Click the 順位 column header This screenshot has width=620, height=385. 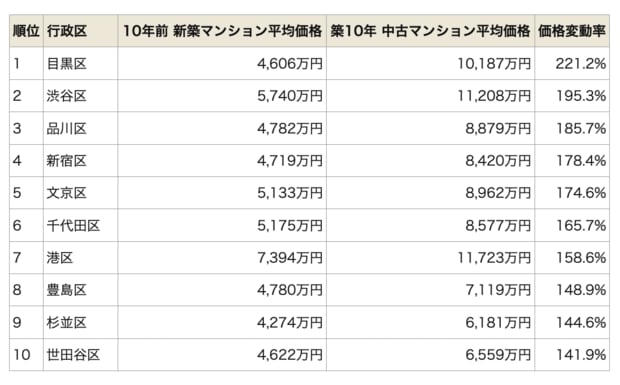tap(26, 31)
